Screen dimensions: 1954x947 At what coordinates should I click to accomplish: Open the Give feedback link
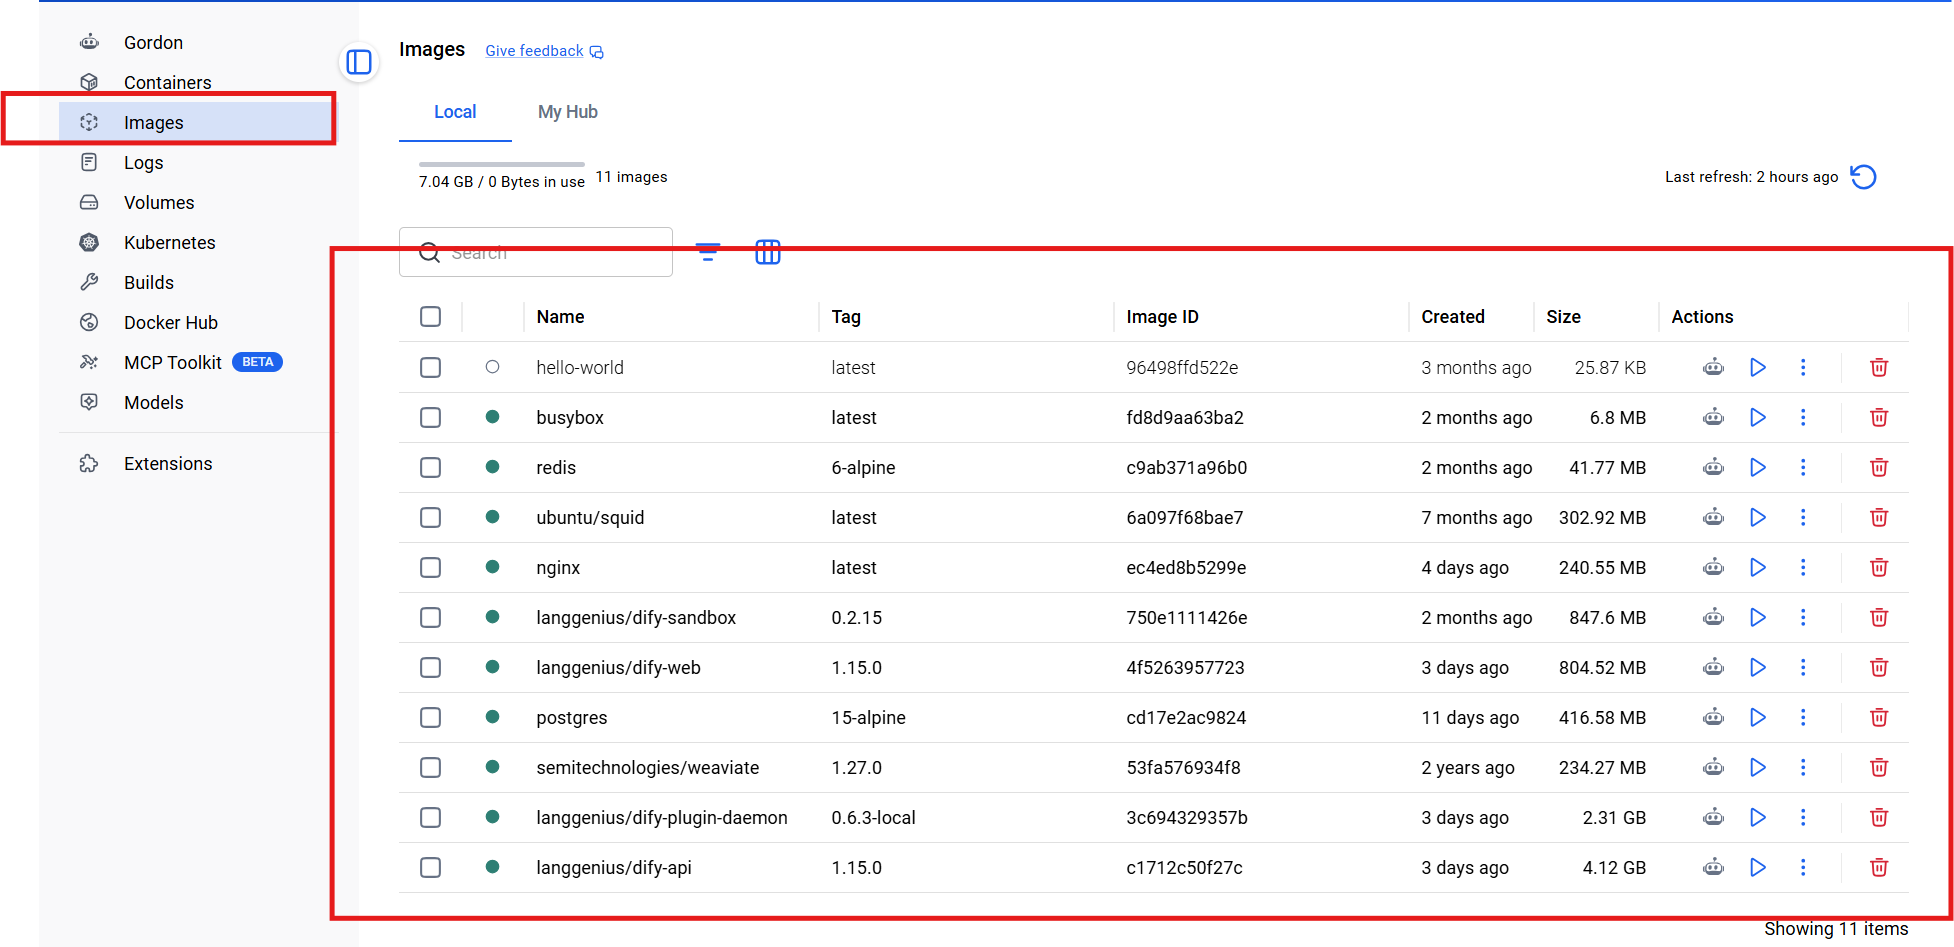(544, 51)
